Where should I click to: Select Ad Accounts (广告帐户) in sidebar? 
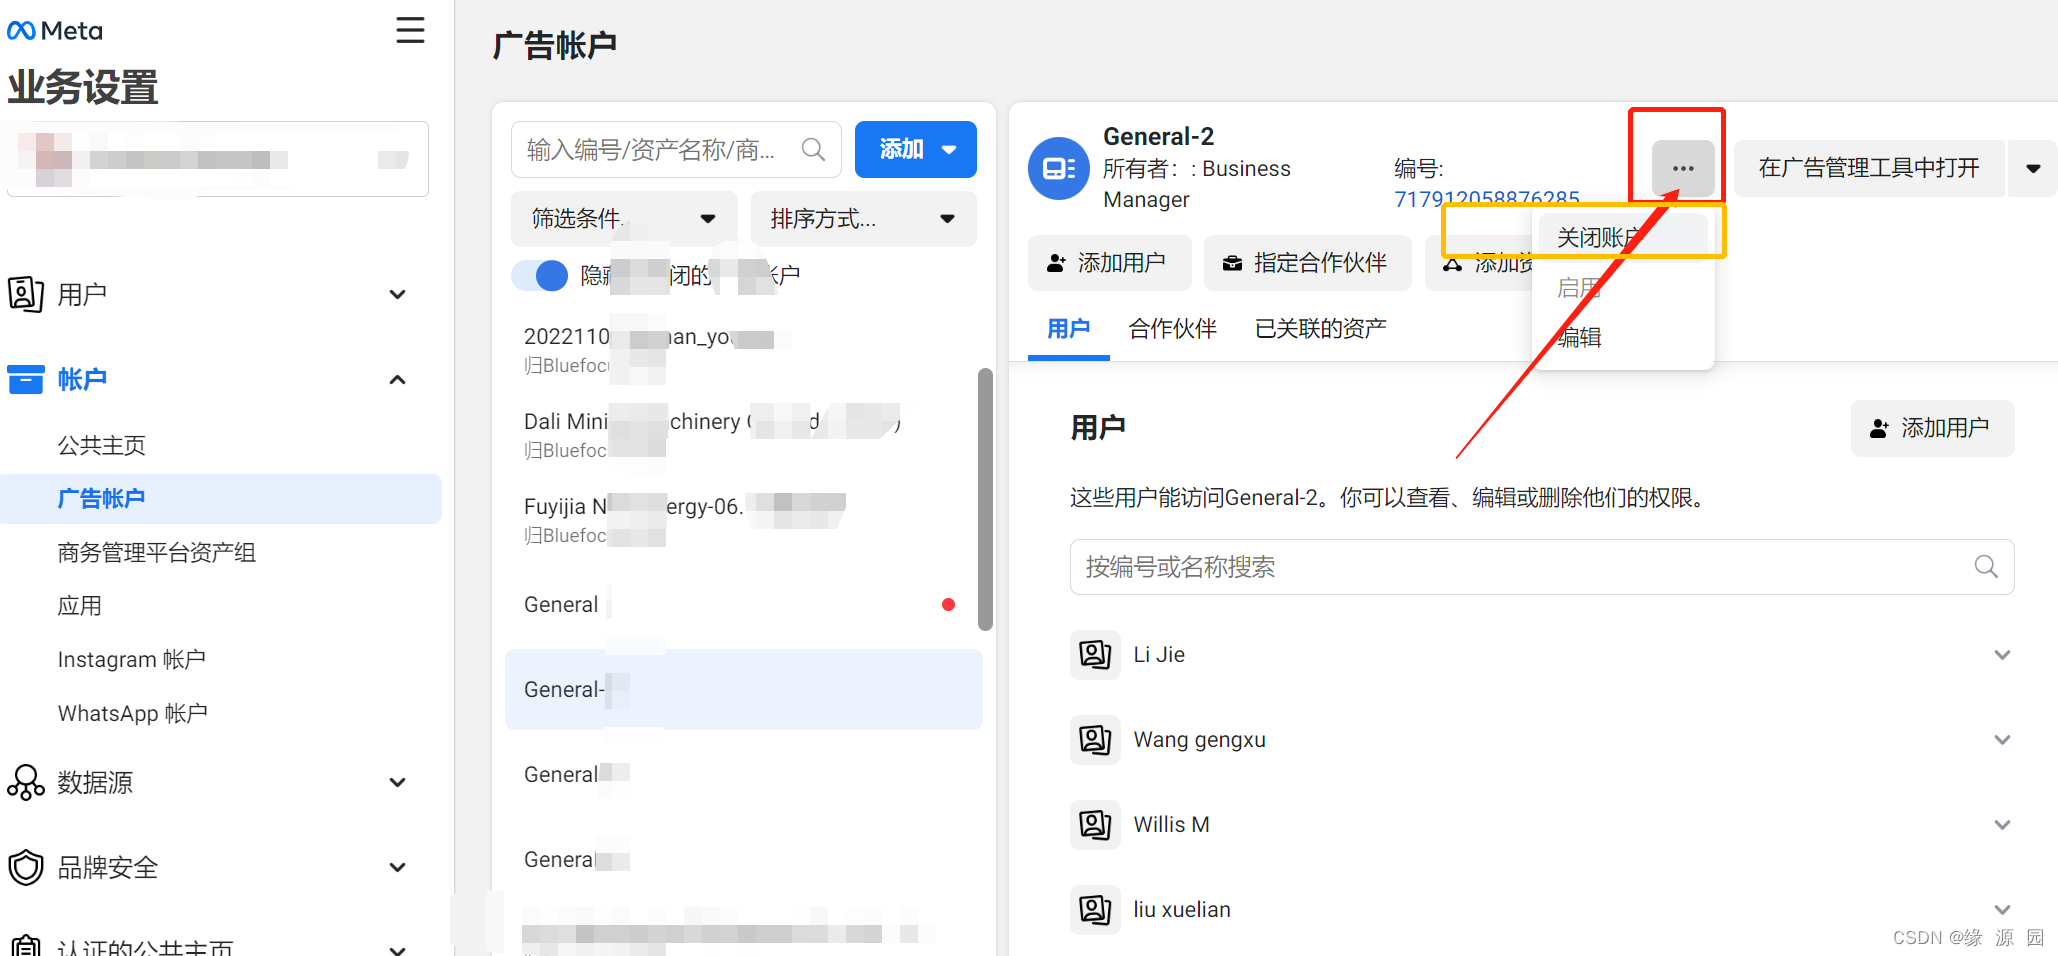point(220,499)
